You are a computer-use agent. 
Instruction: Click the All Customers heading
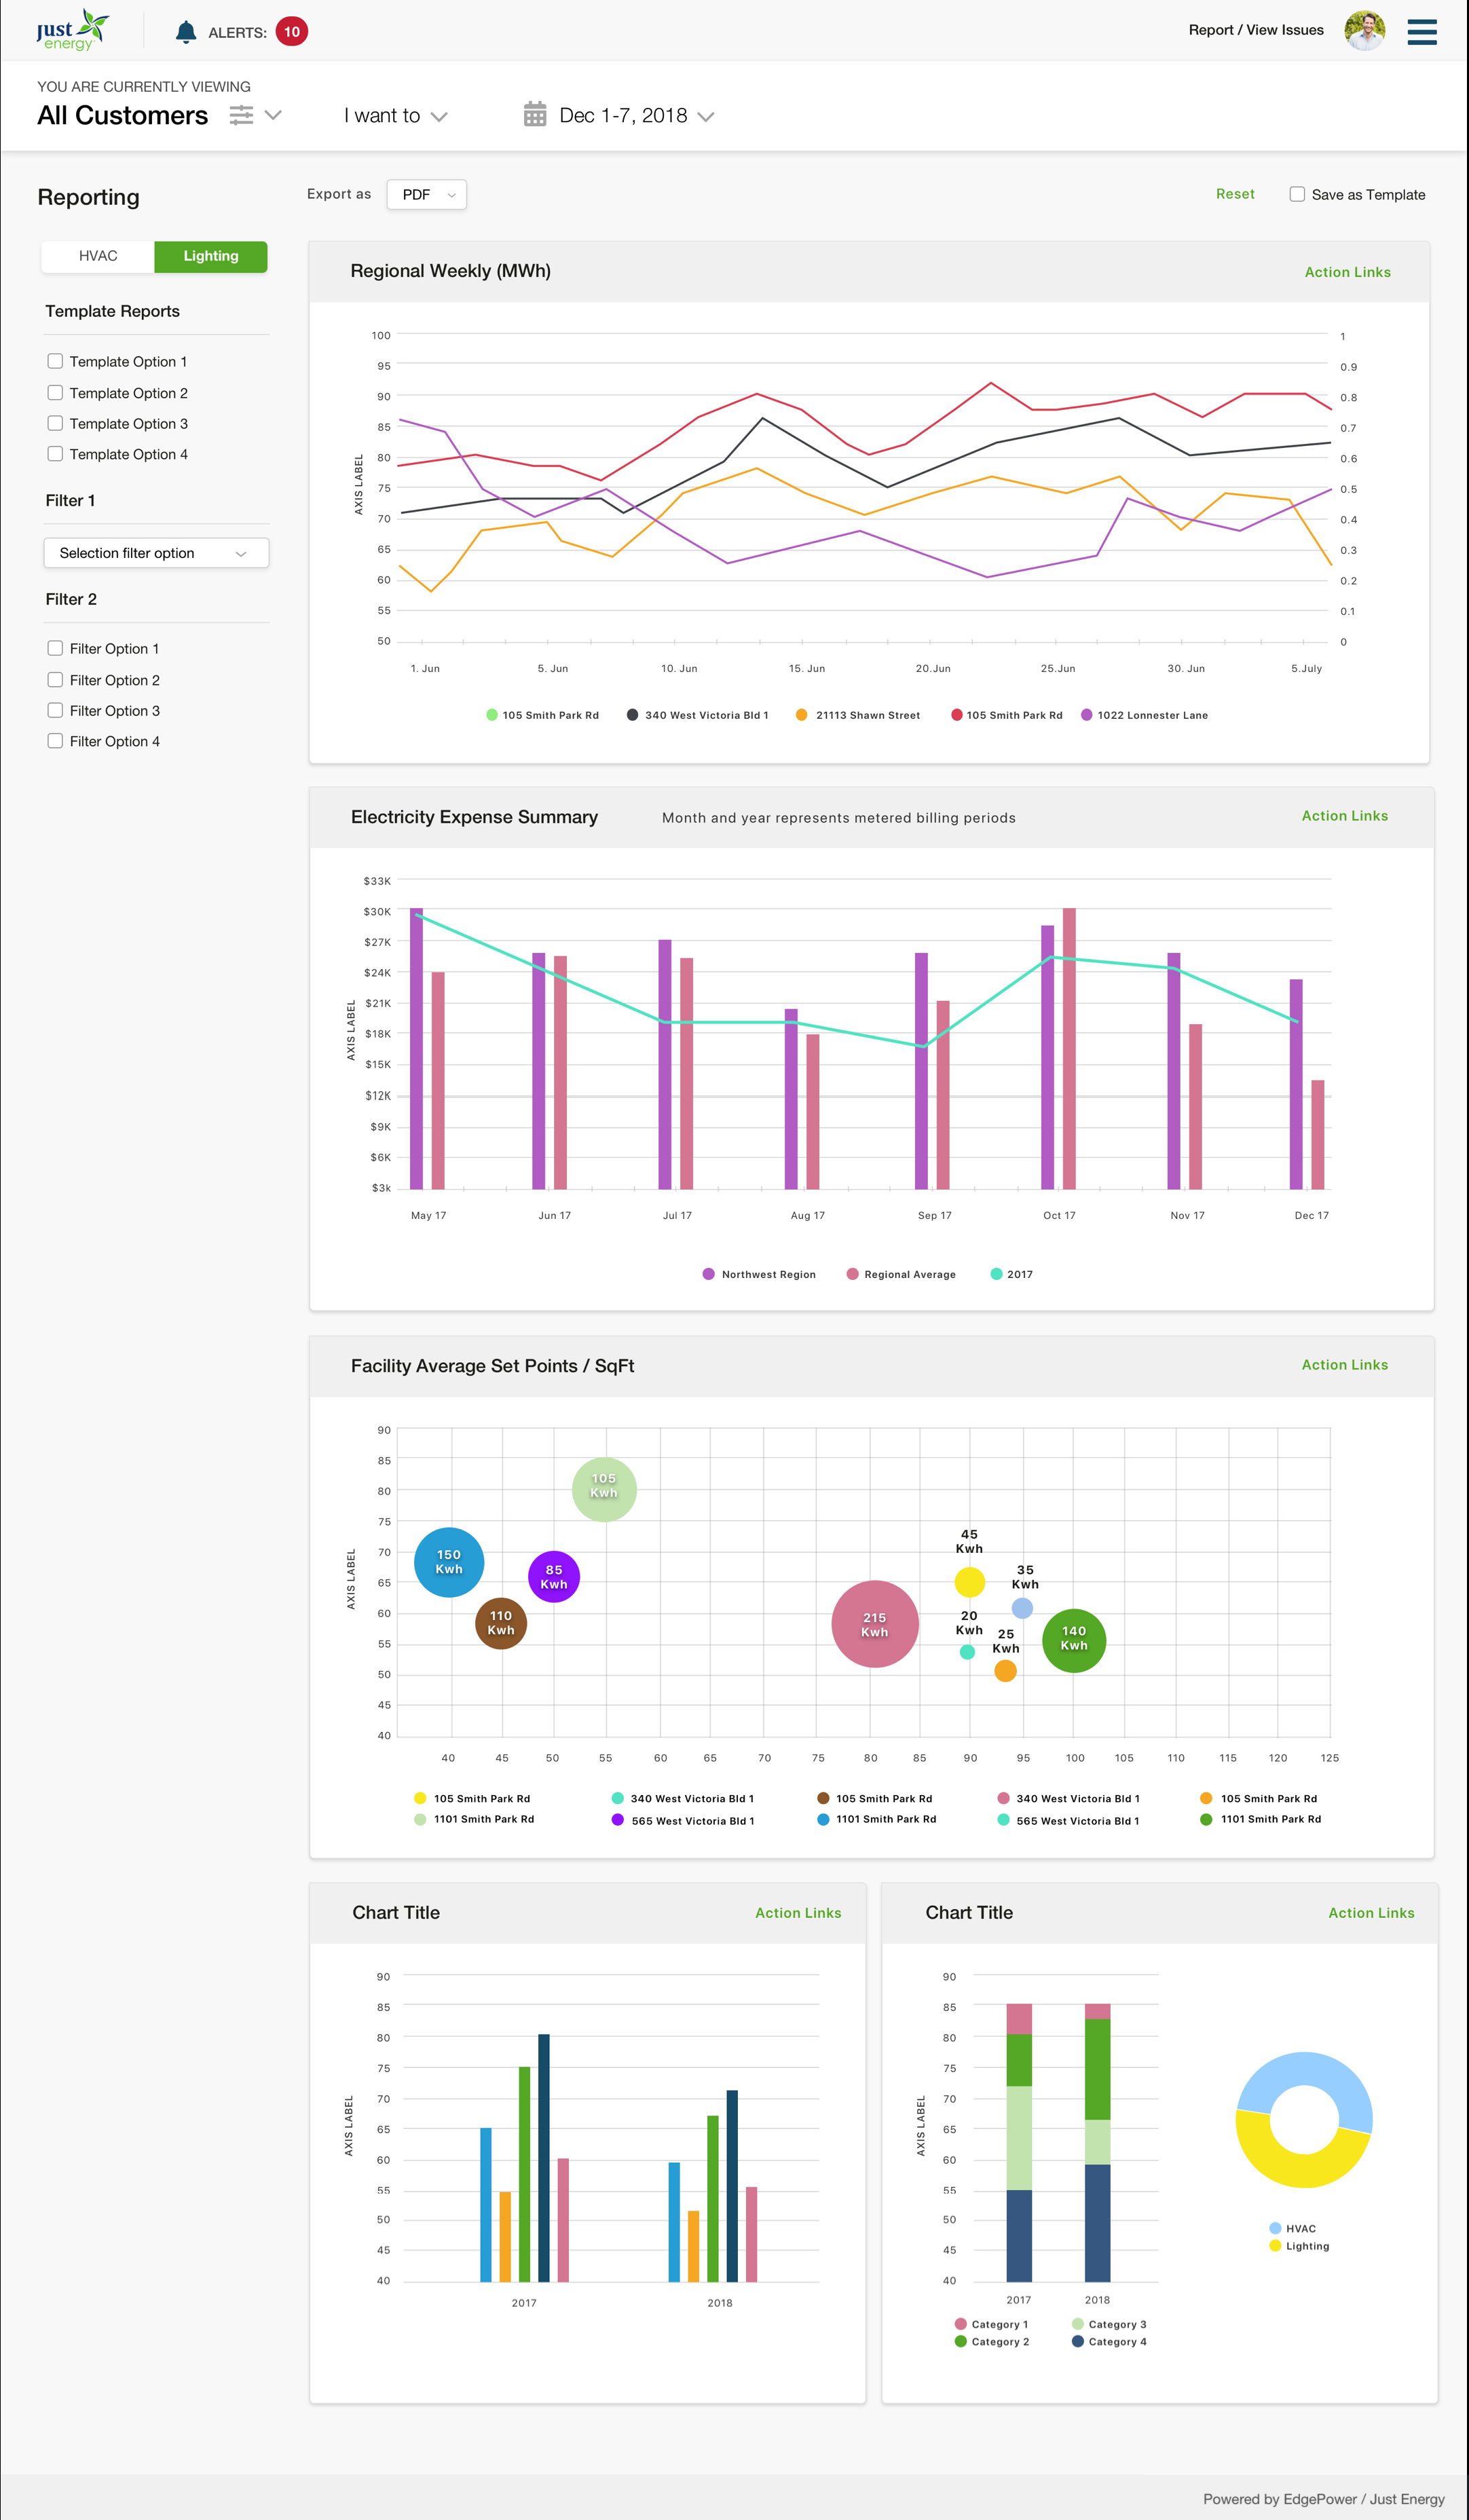pyautogui.click(x=123, y=115)
